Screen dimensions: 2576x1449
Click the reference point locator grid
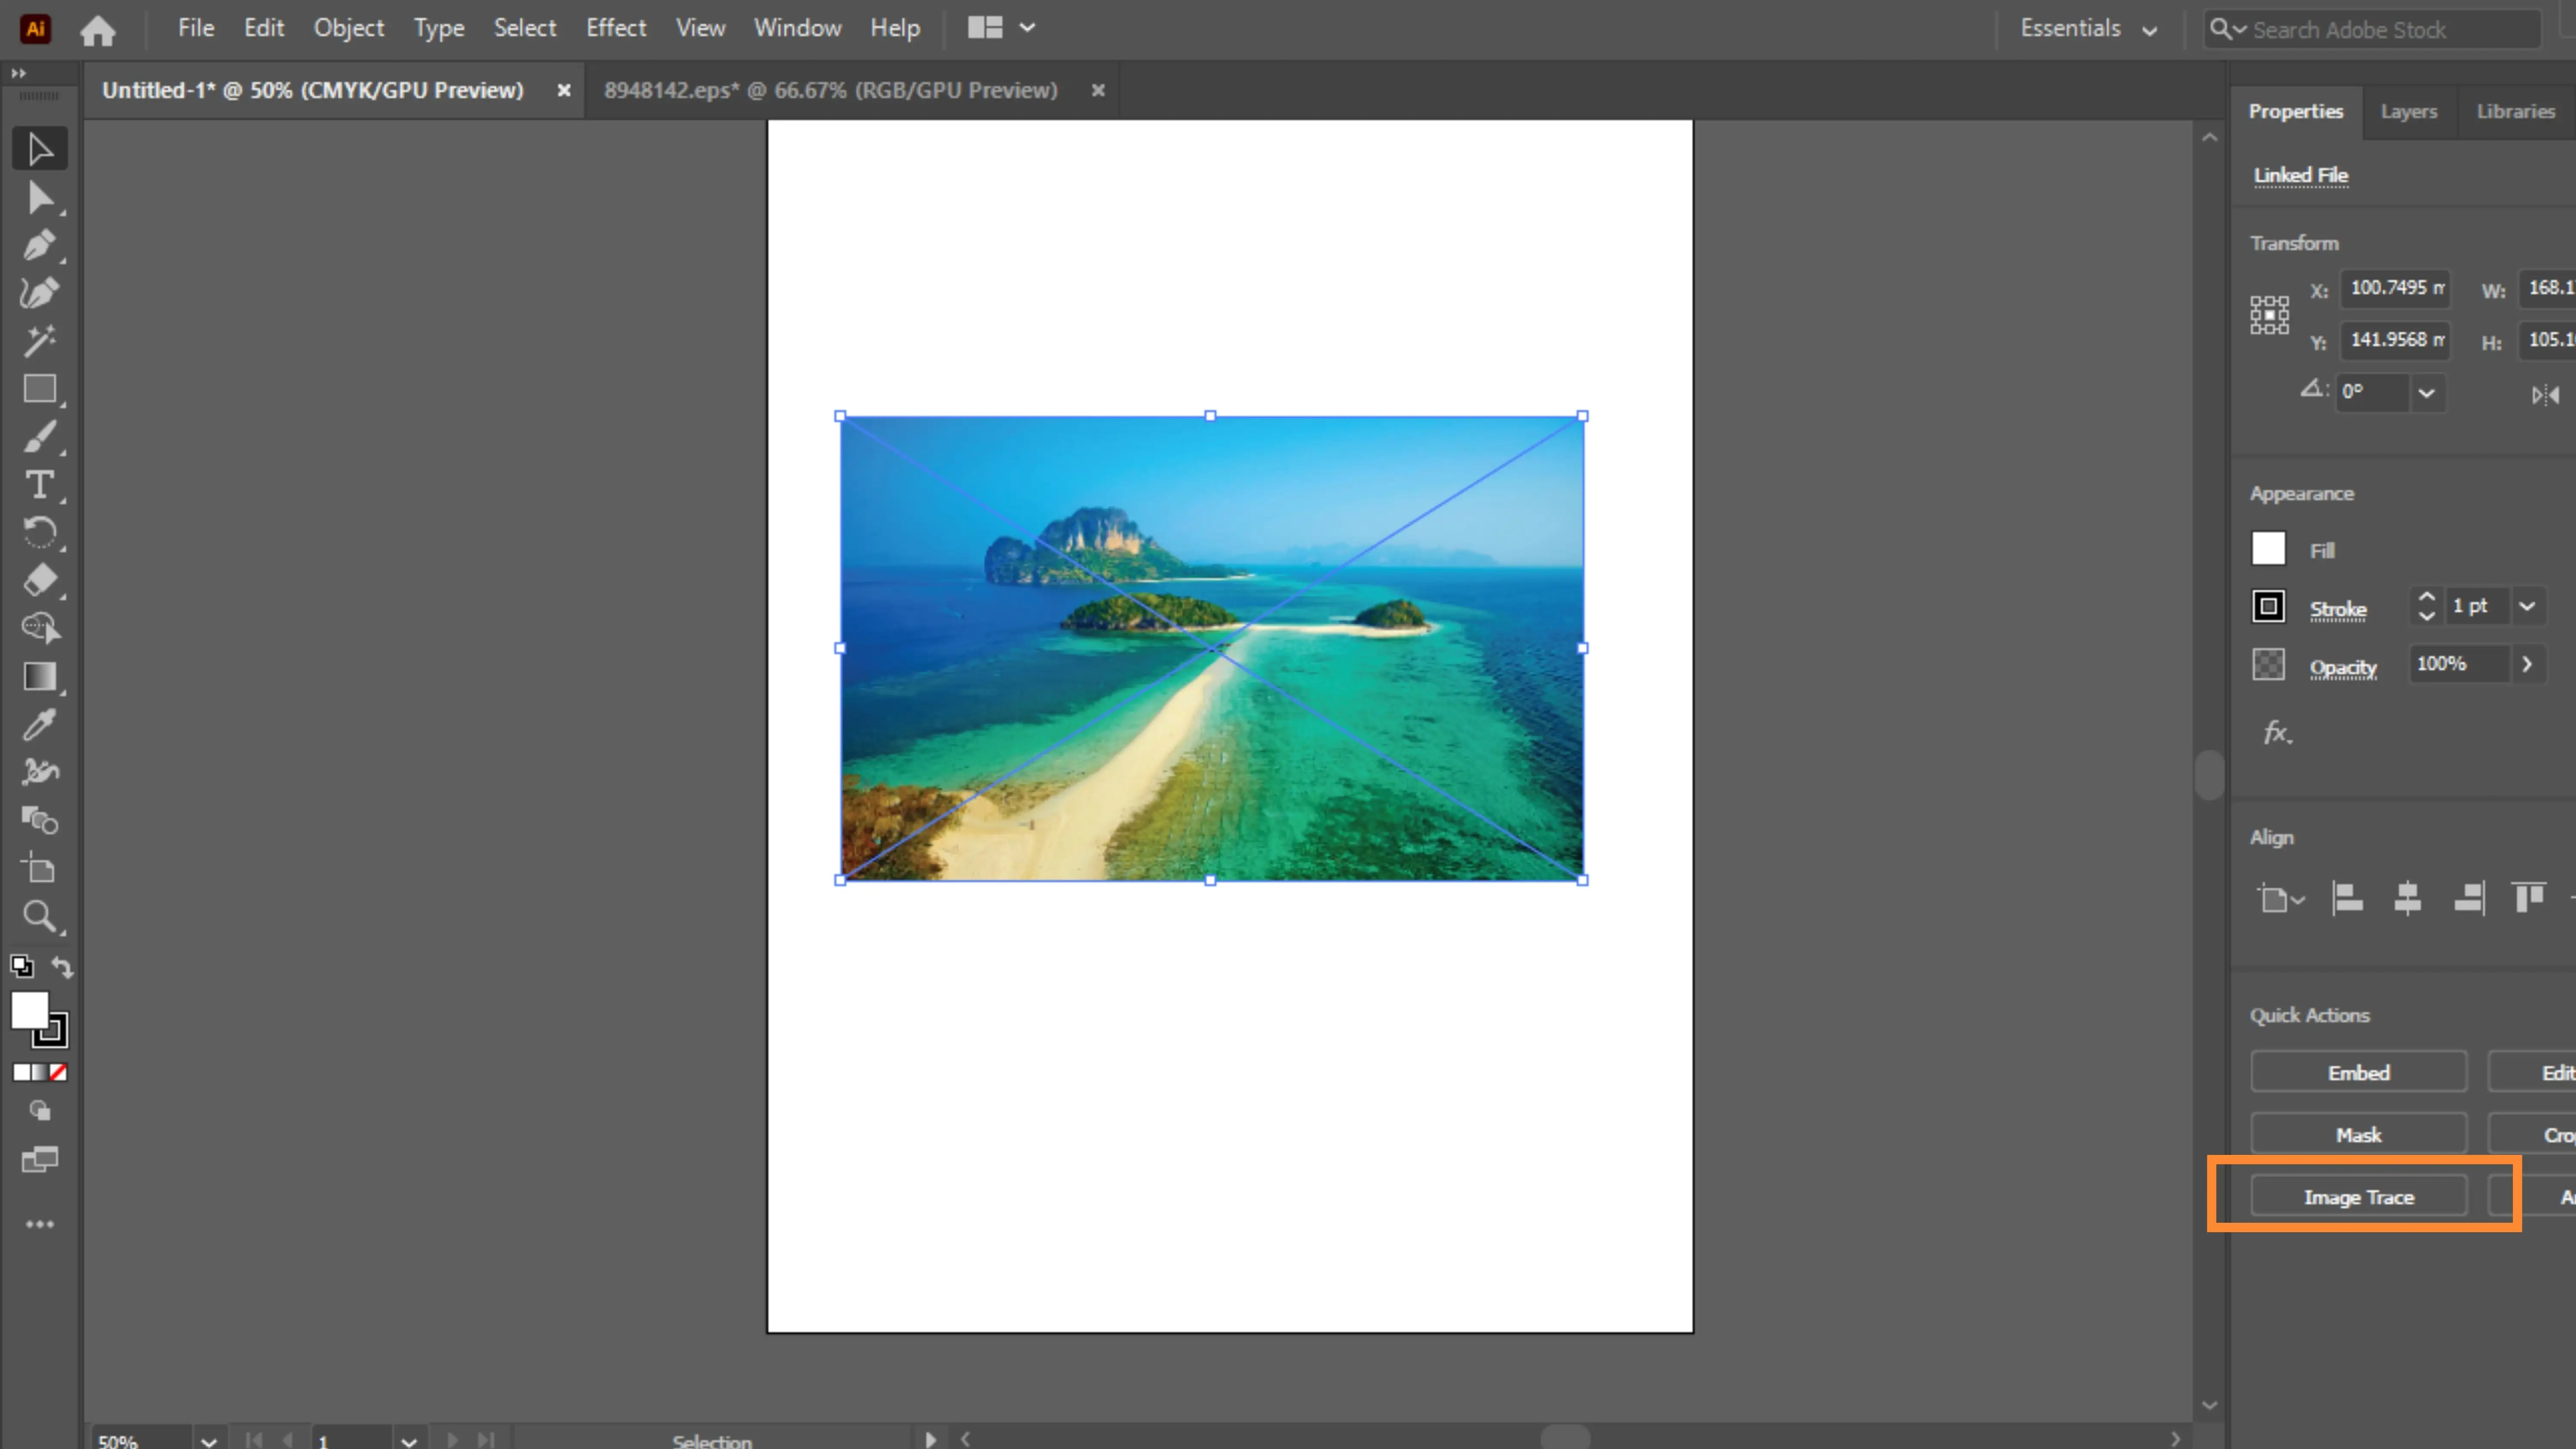(2269, 315)
